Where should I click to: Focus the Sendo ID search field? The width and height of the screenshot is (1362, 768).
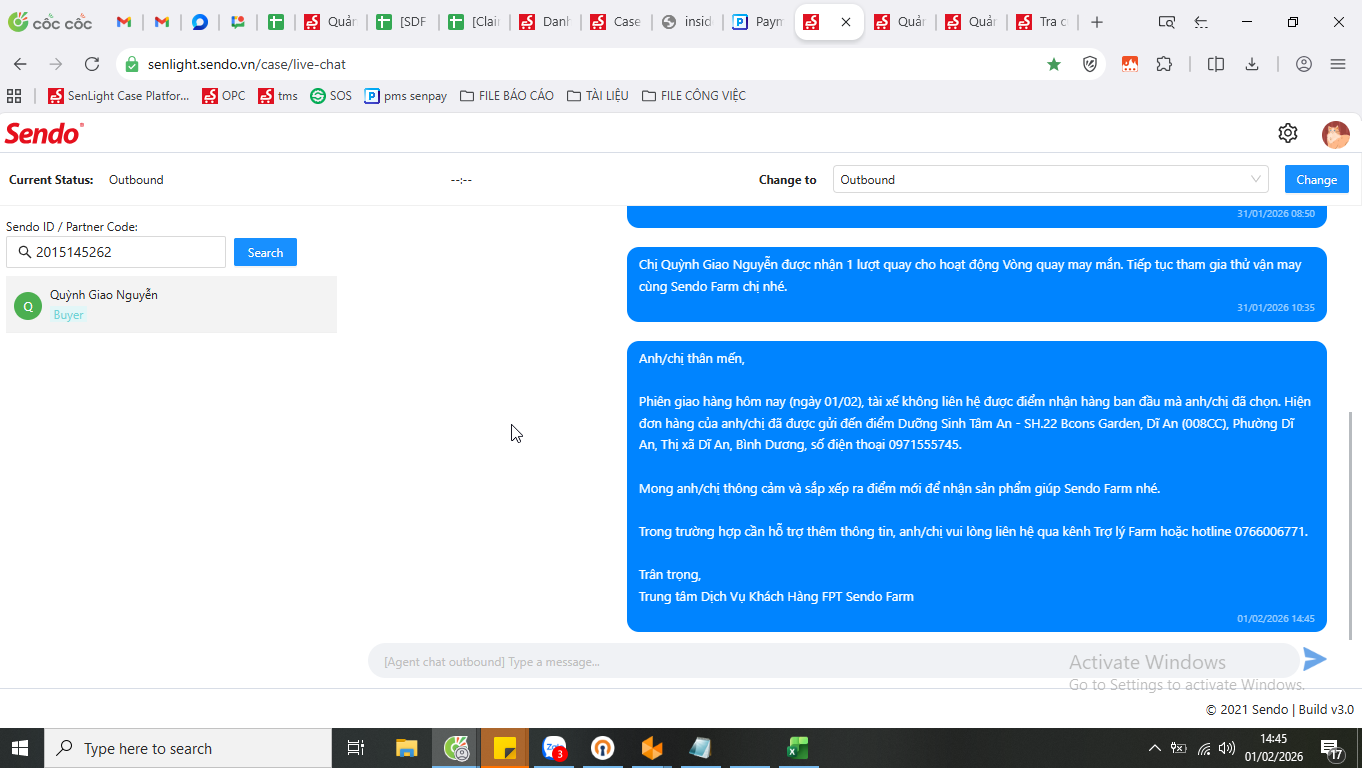pyautogui.click(x=116, y=252)
